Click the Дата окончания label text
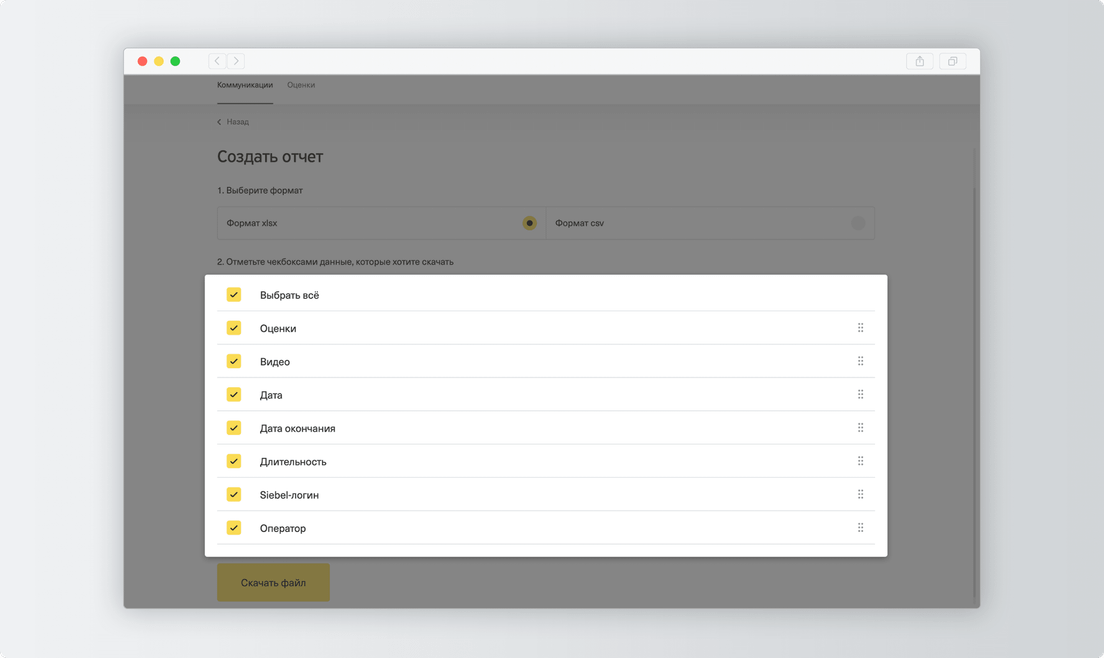 click(x=297, y=429)
